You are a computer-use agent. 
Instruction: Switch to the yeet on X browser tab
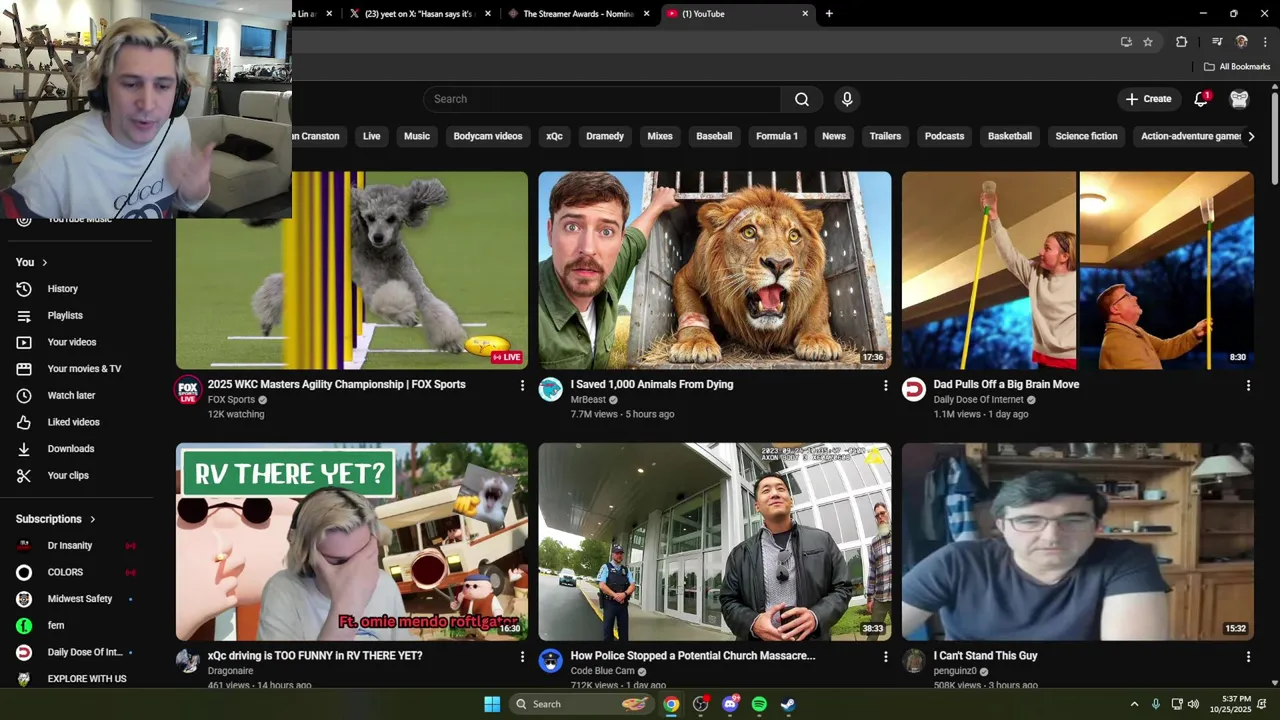point(420,14)
